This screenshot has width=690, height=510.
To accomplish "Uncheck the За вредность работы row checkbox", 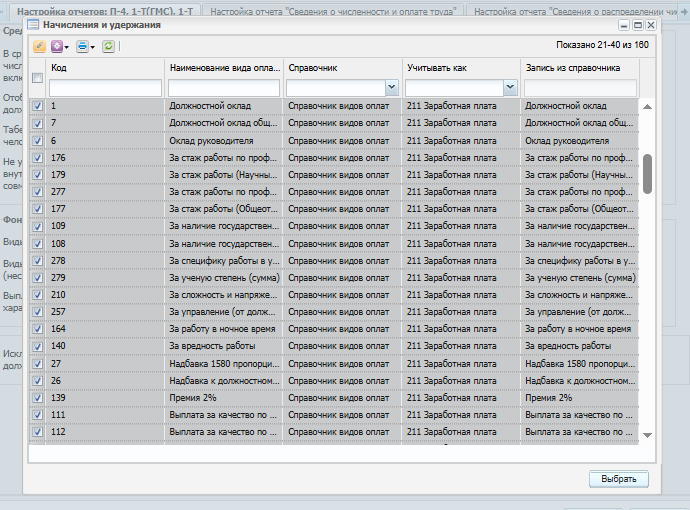I will 37,346.
